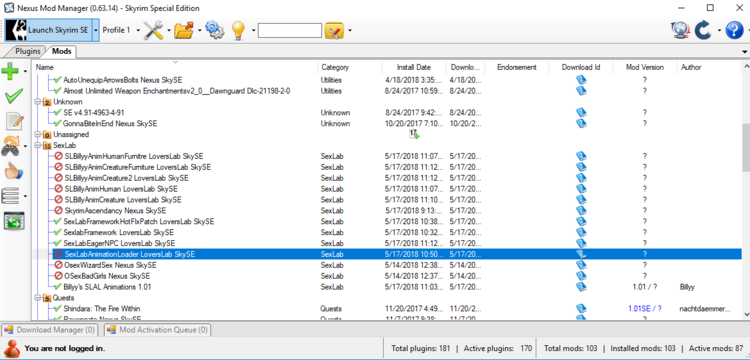Click the light bulb tips icon
The width and height of the screenshot is (750, 360).
(238, 30)
